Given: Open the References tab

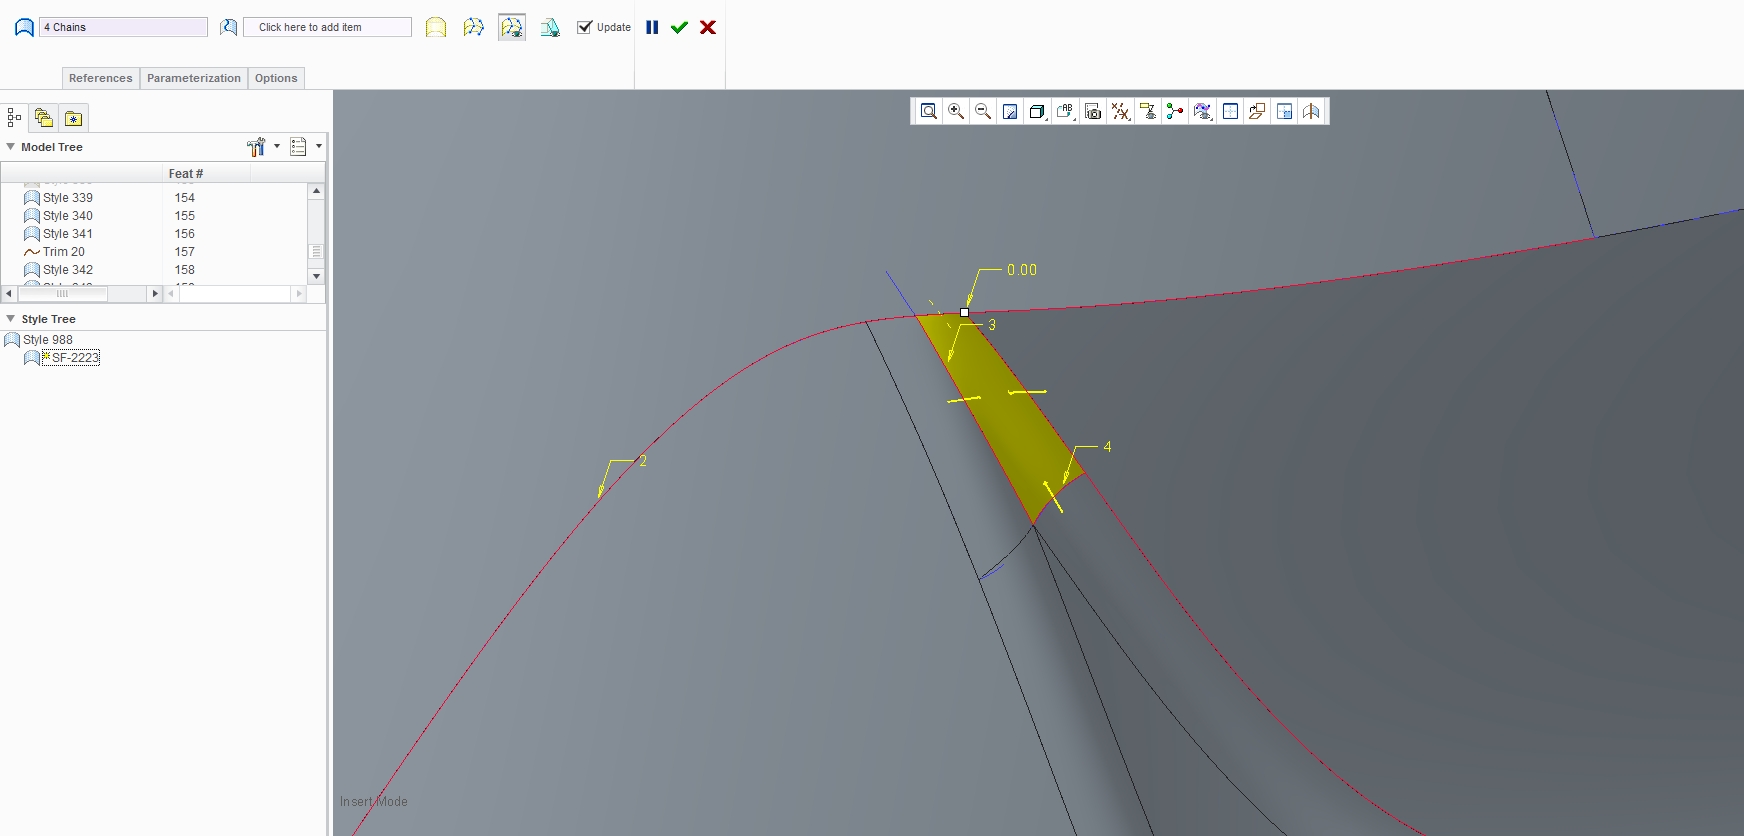Looking at the screenshot, I should pos(100,78).
